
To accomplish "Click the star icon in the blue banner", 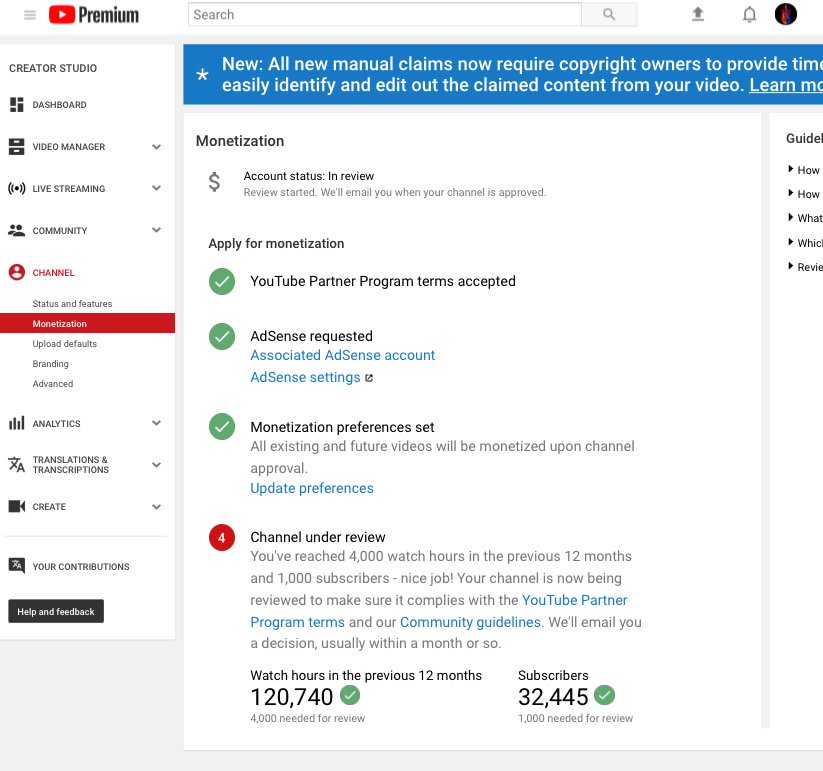I will pyautogui.click(x=202, y=75).
